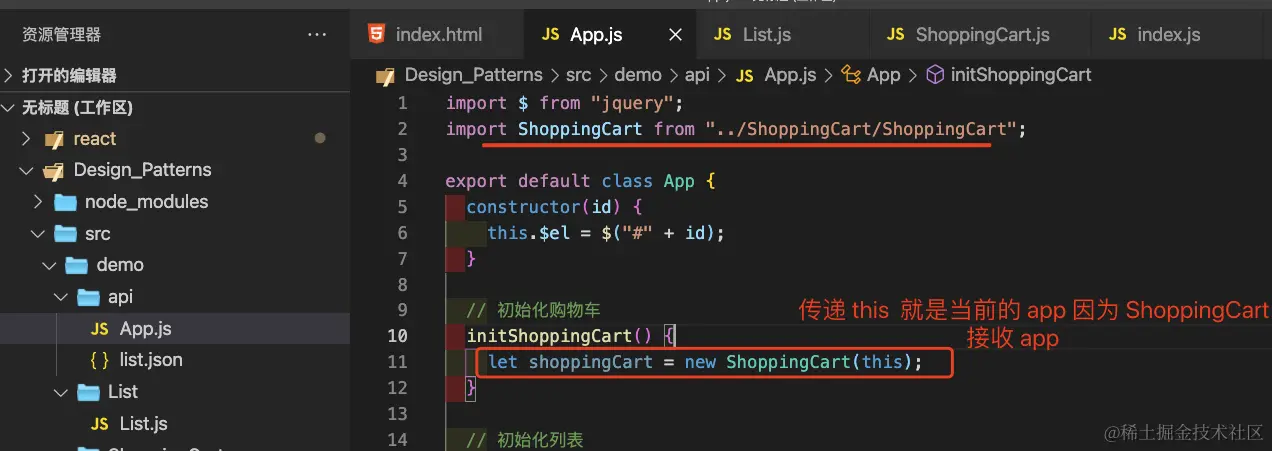Select the Design_Patterns root folder
The height and width of the screenshot is (451, 1272).
click(x=142, y=170)
